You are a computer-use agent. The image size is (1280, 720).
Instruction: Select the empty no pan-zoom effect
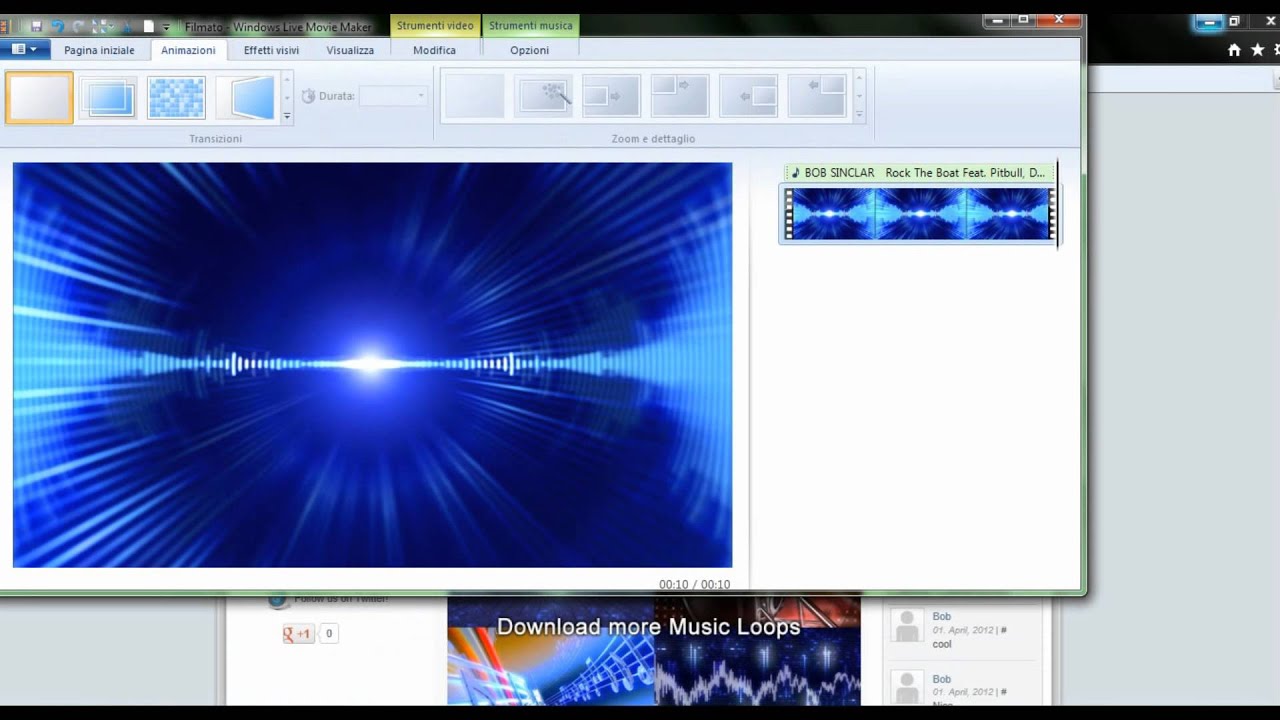(x=475, y=97)
